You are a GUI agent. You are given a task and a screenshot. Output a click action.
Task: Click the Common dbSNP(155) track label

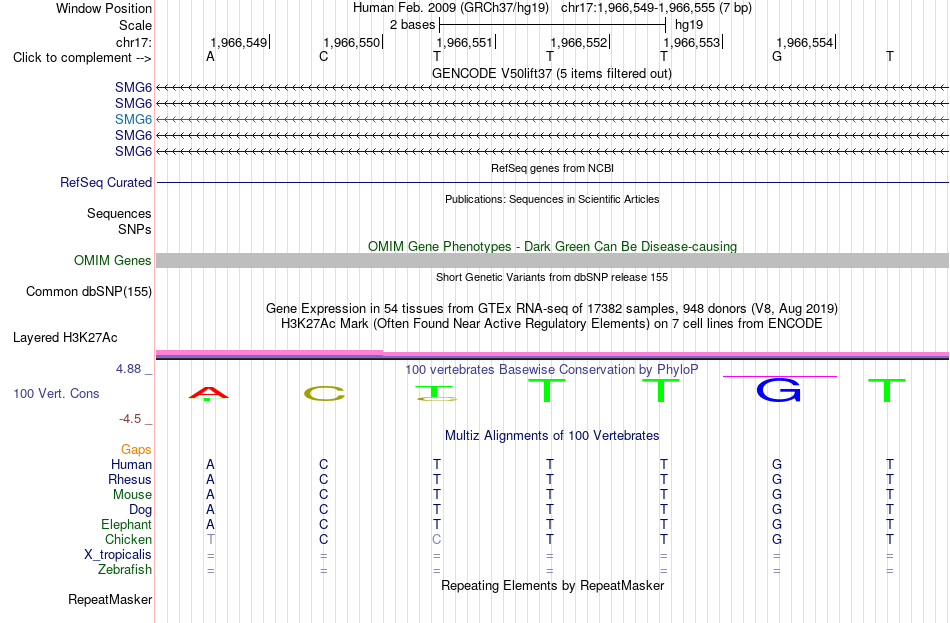coord(89,292)
